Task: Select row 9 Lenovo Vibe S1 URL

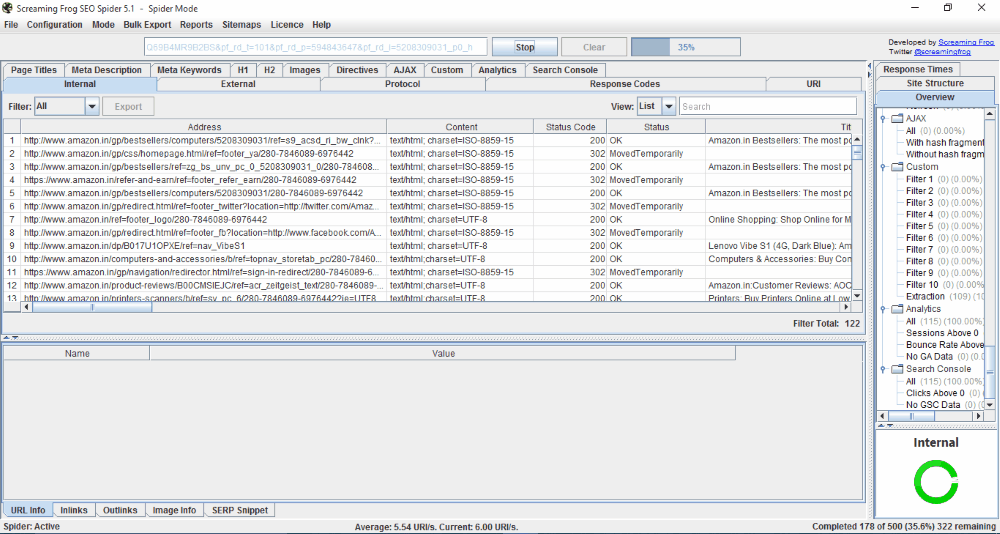Action: click(204, 246)
